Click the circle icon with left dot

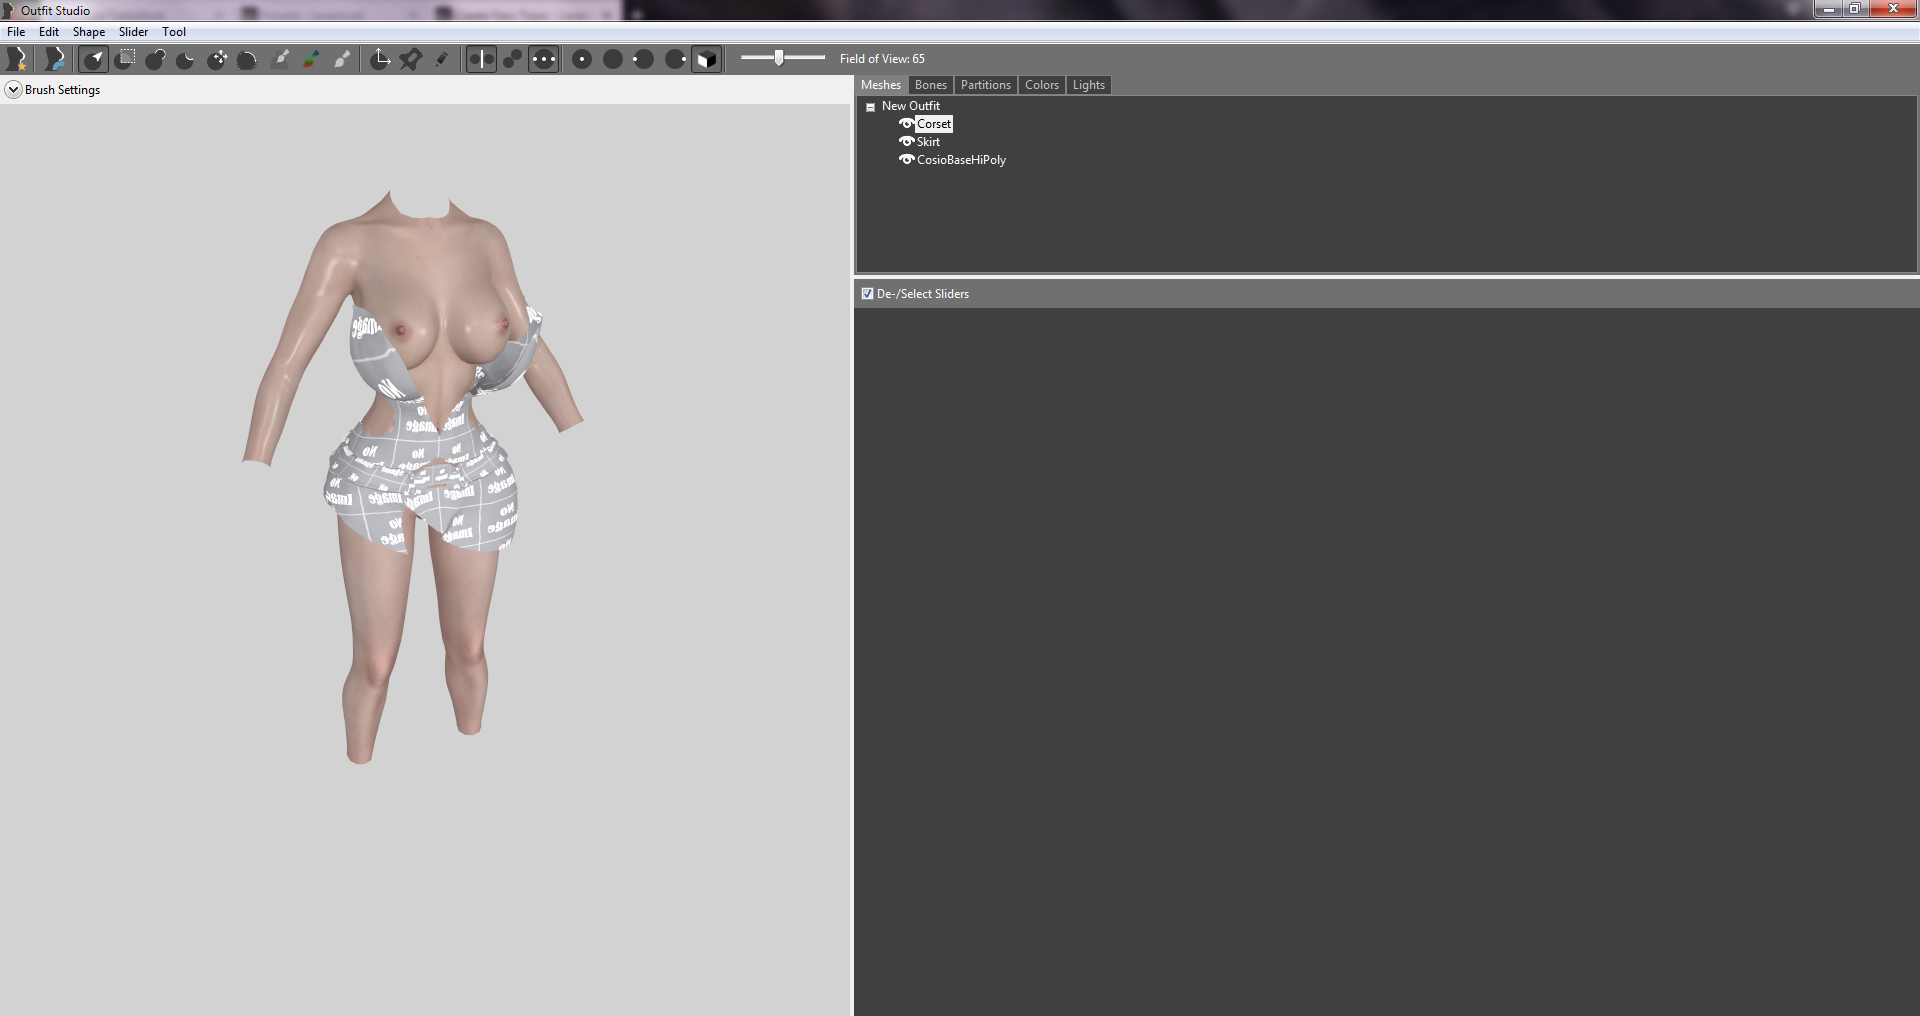[x=644, y=59]
